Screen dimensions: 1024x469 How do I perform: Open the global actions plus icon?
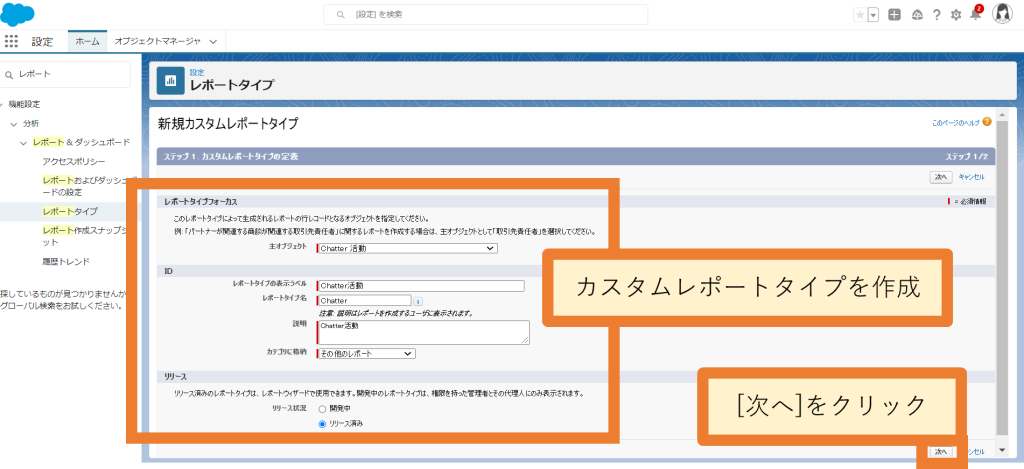(x=895, y=14)
